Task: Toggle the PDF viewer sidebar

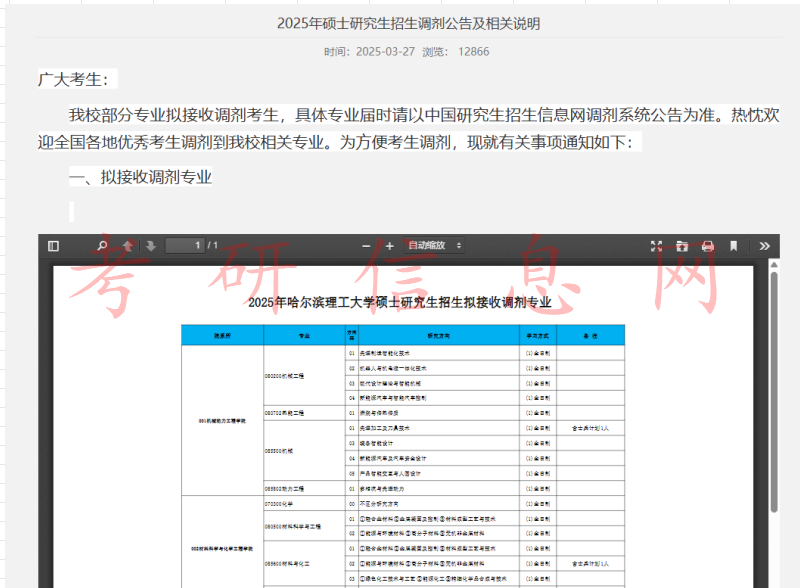Action: [x=53, y=246]
